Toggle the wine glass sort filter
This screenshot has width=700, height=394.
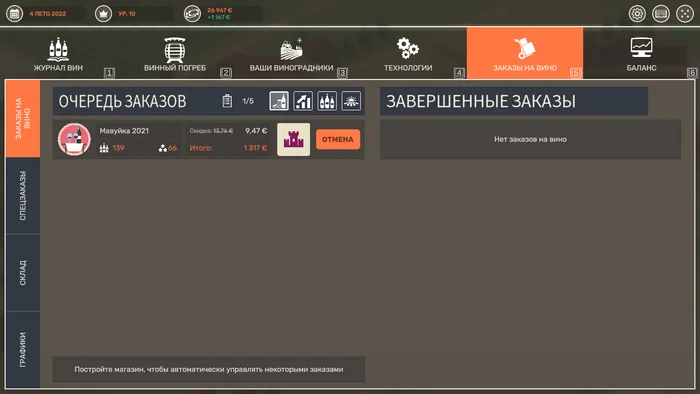(x=279, y=101)
